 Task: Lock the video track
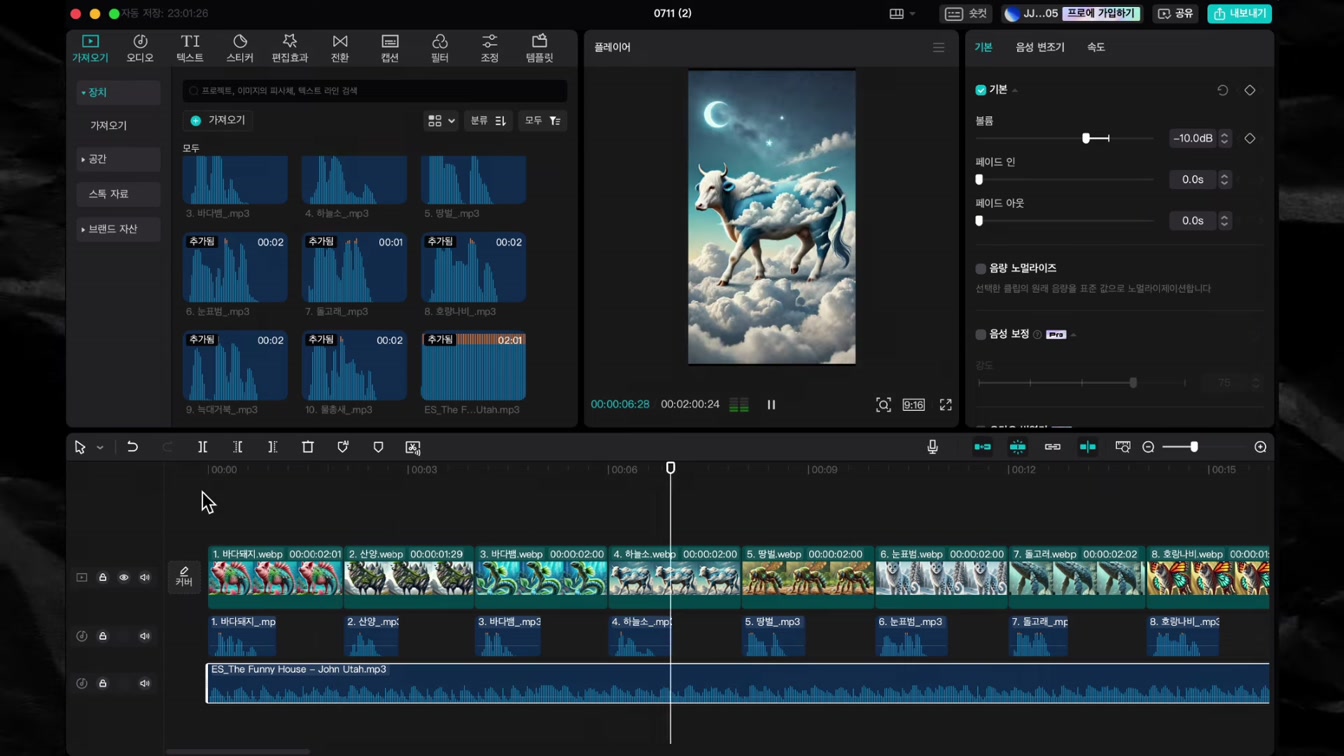[102, 577]
